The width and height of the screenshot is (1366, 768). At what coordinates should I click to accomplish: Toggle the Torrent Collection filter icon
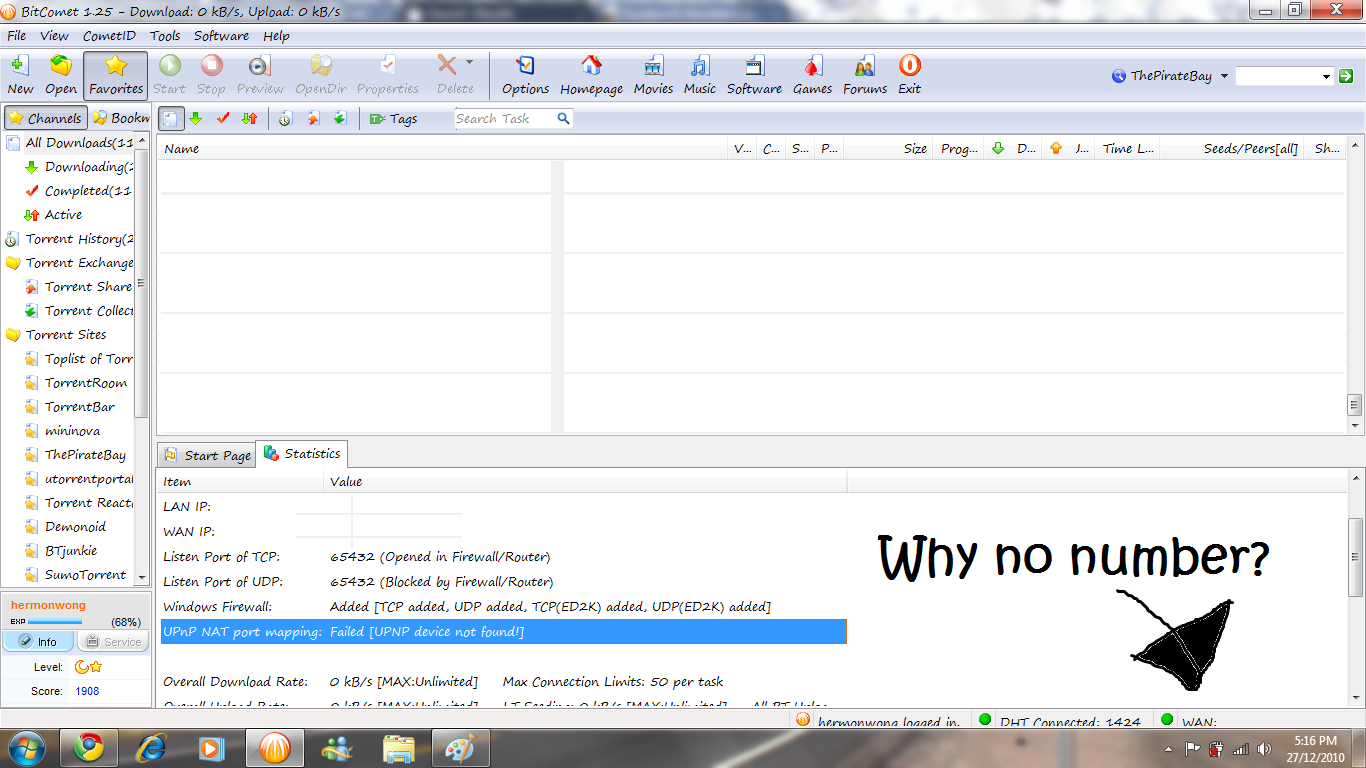coord(340,118)
